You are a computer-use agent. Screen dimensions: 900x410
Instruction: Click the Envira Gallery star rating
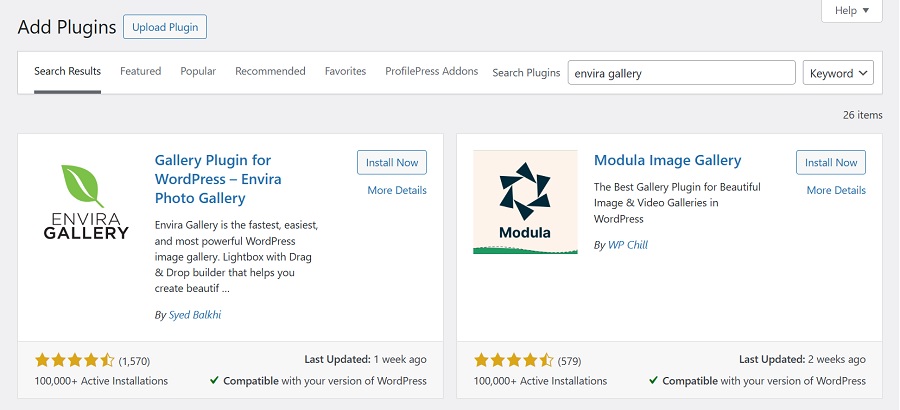point(75,360)
